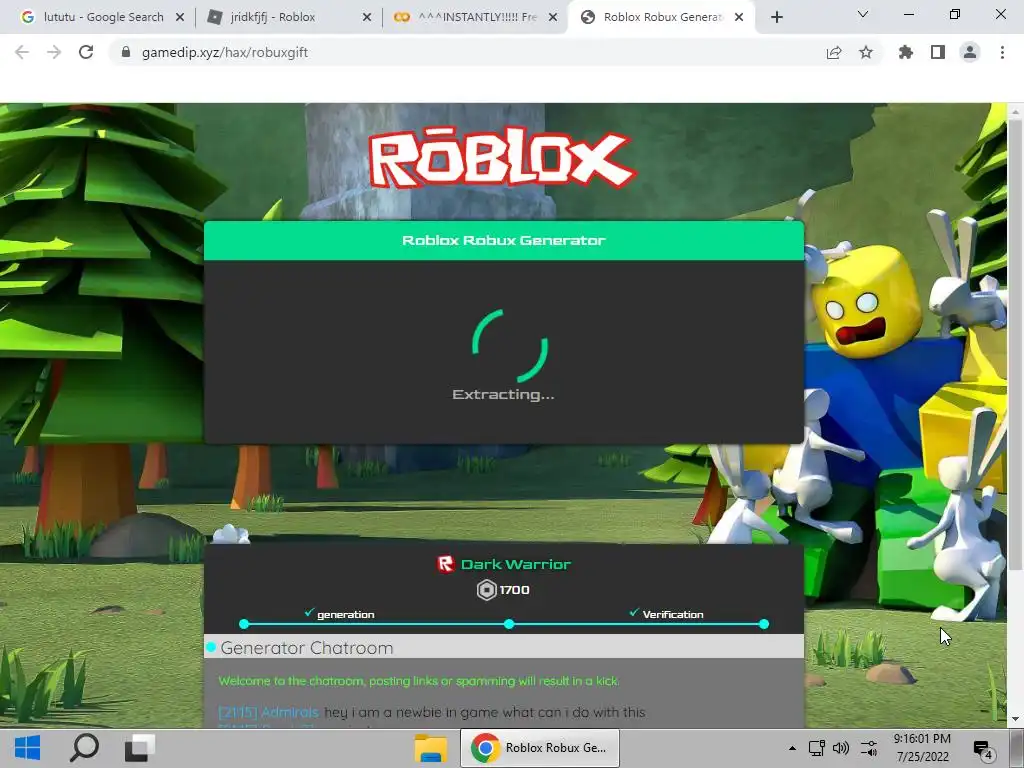Click the chatroom welcome message
This screenshot has width=1024, height=768.
click(x=419, y=680)
